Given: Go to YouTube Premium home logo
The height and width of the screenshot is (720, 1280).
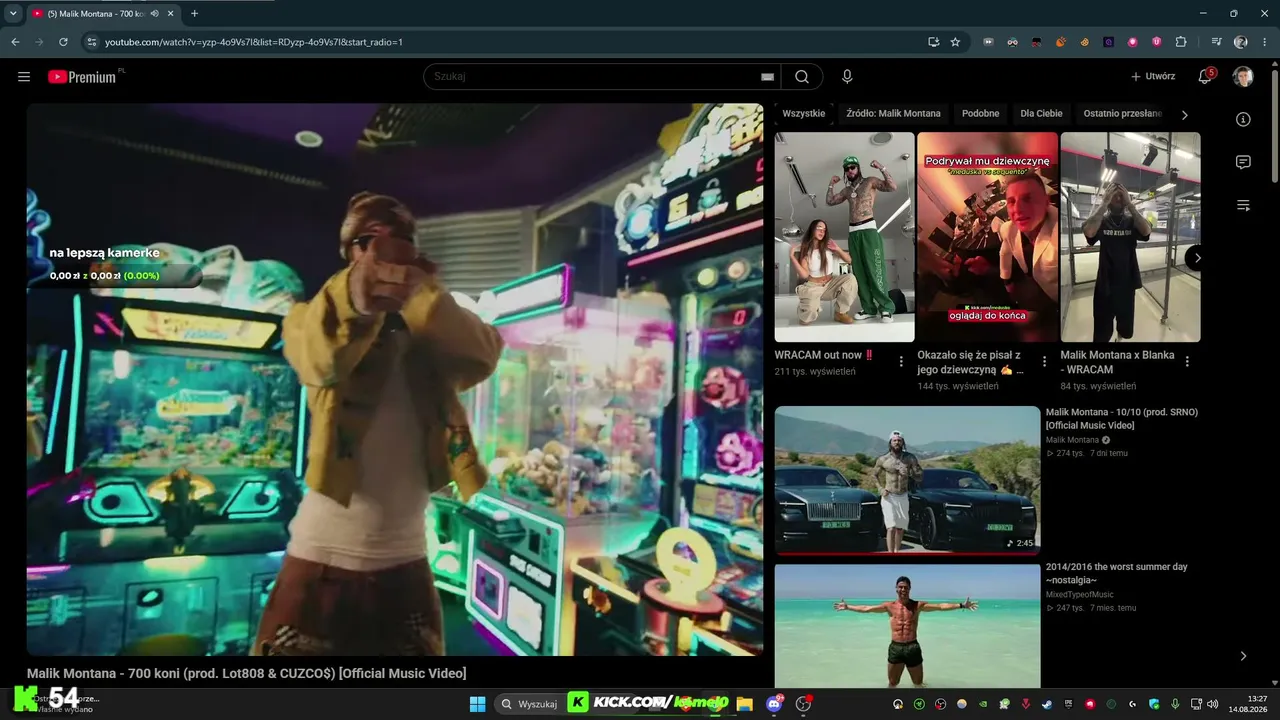Looking at the screenshot, I should click(82, 77).
